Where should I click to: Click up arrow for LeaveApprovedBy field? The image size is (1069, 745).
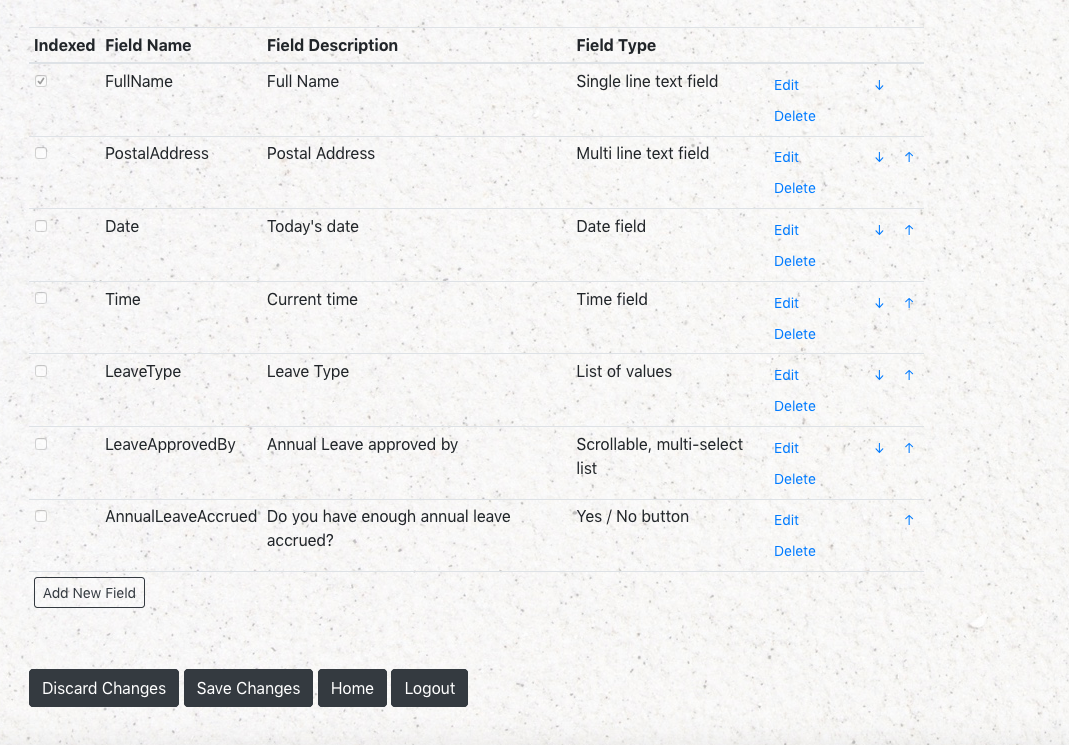point(909,448)
